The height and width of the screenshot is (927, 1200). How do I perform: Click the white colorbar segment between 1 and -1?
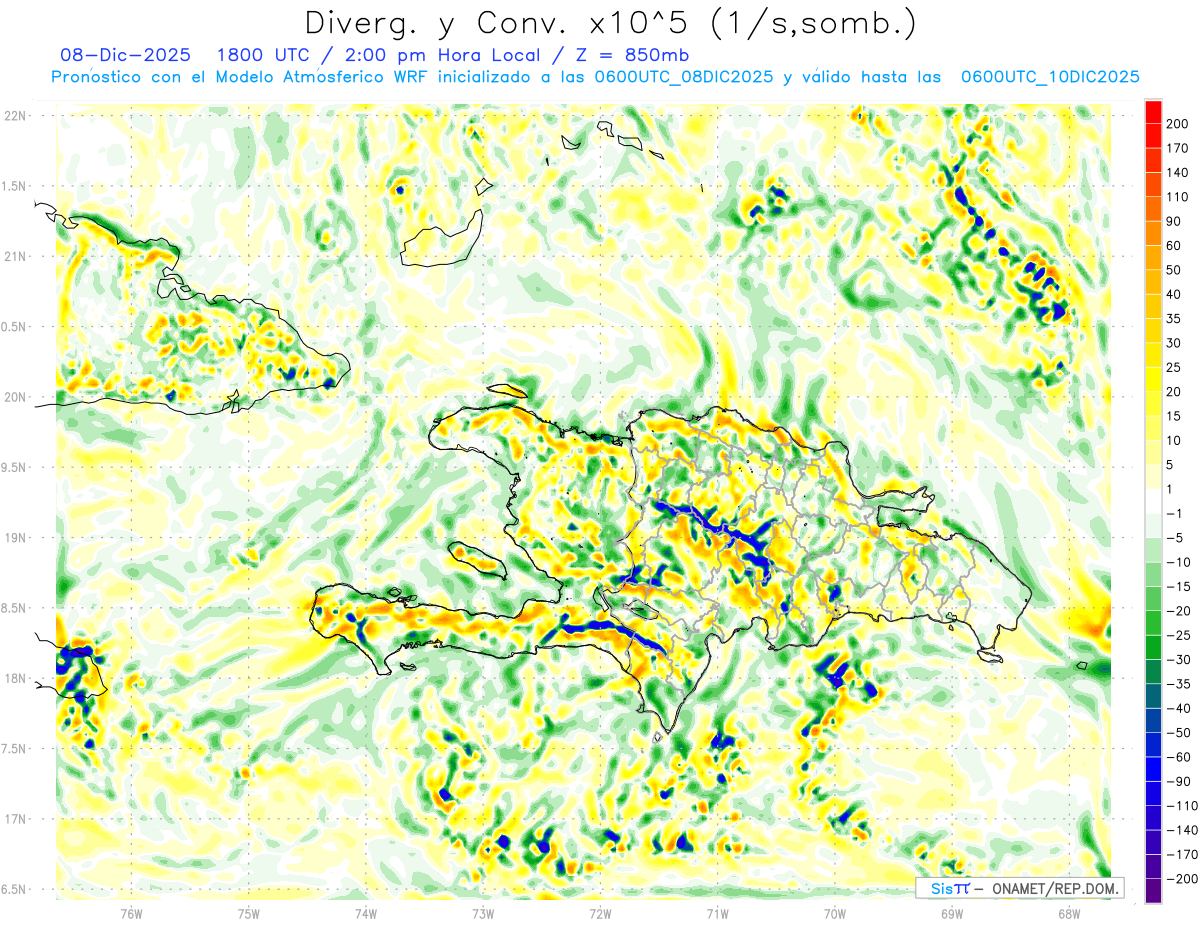[x=1153, y=501]
